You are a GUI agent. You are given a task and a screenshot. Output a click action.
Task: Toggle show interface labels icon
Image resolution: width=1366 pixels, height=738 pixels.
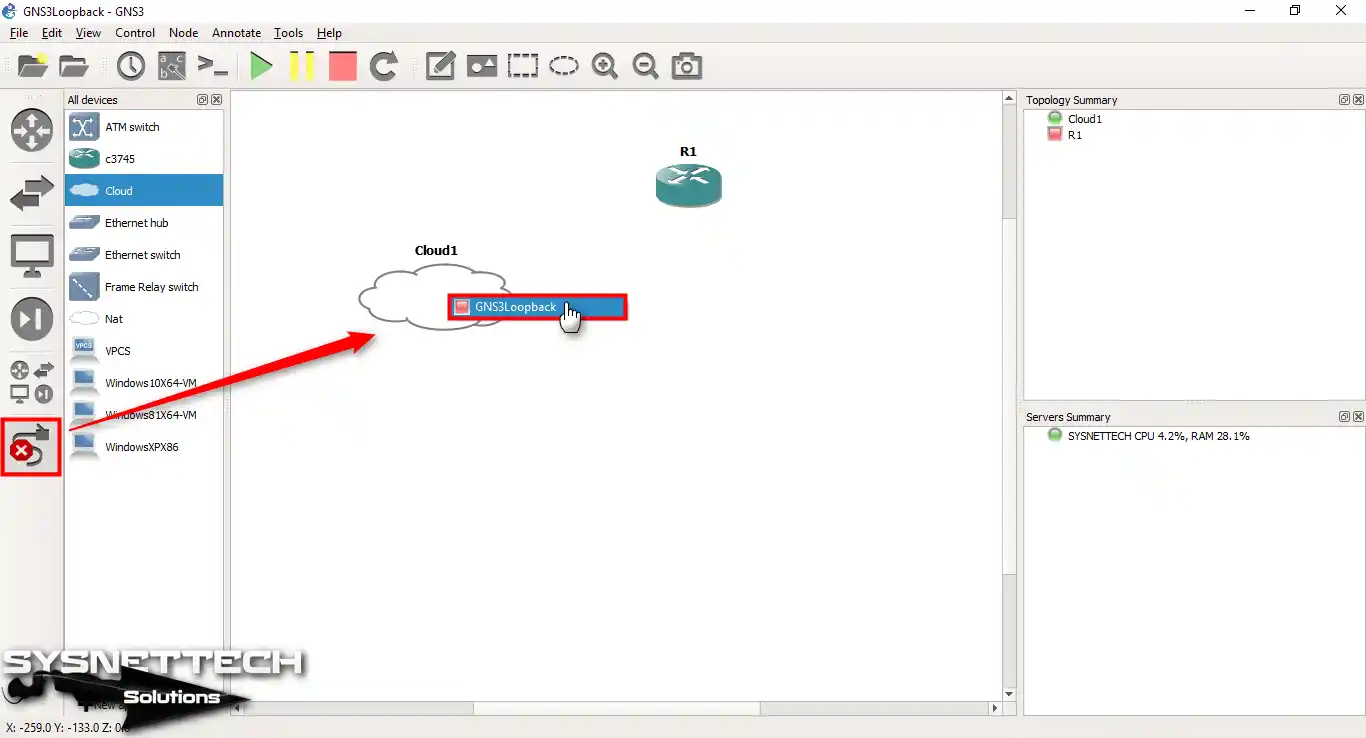coord(172,66)
